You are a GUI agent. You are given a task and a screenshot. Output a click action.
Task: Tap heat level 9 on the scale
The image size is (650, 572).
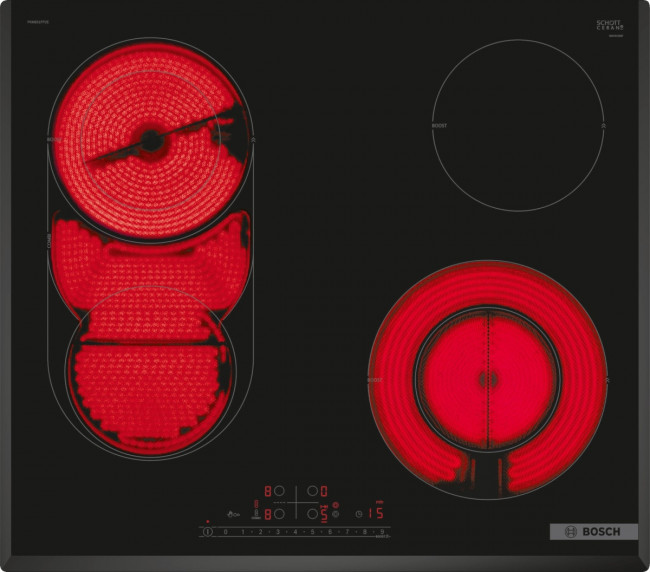point(380,533)
